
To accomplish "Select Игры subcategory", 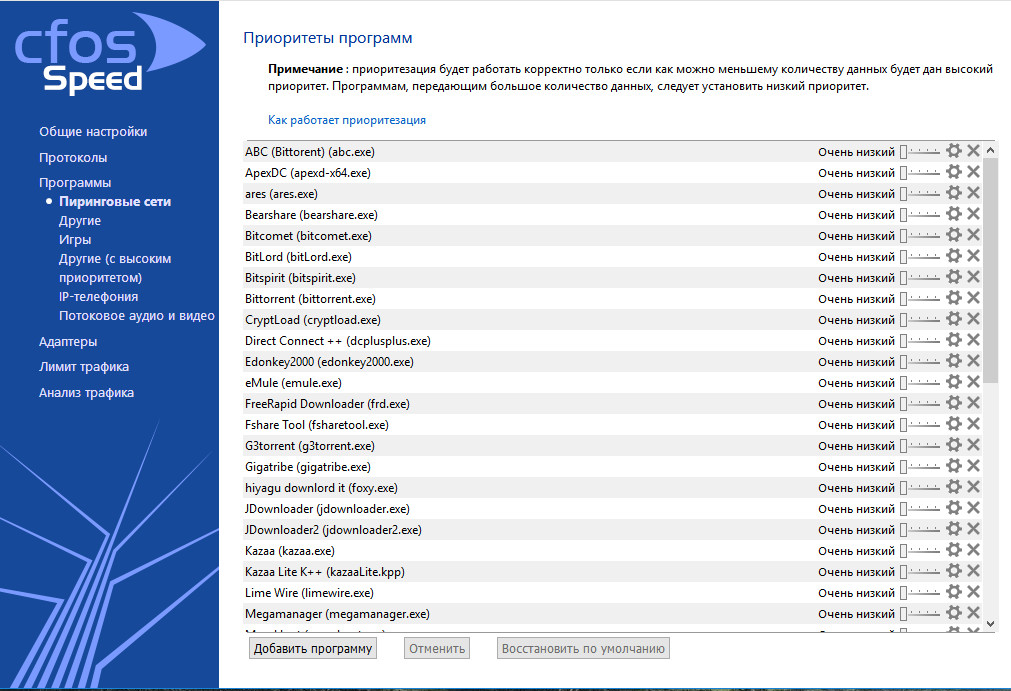I will (75, 239).
